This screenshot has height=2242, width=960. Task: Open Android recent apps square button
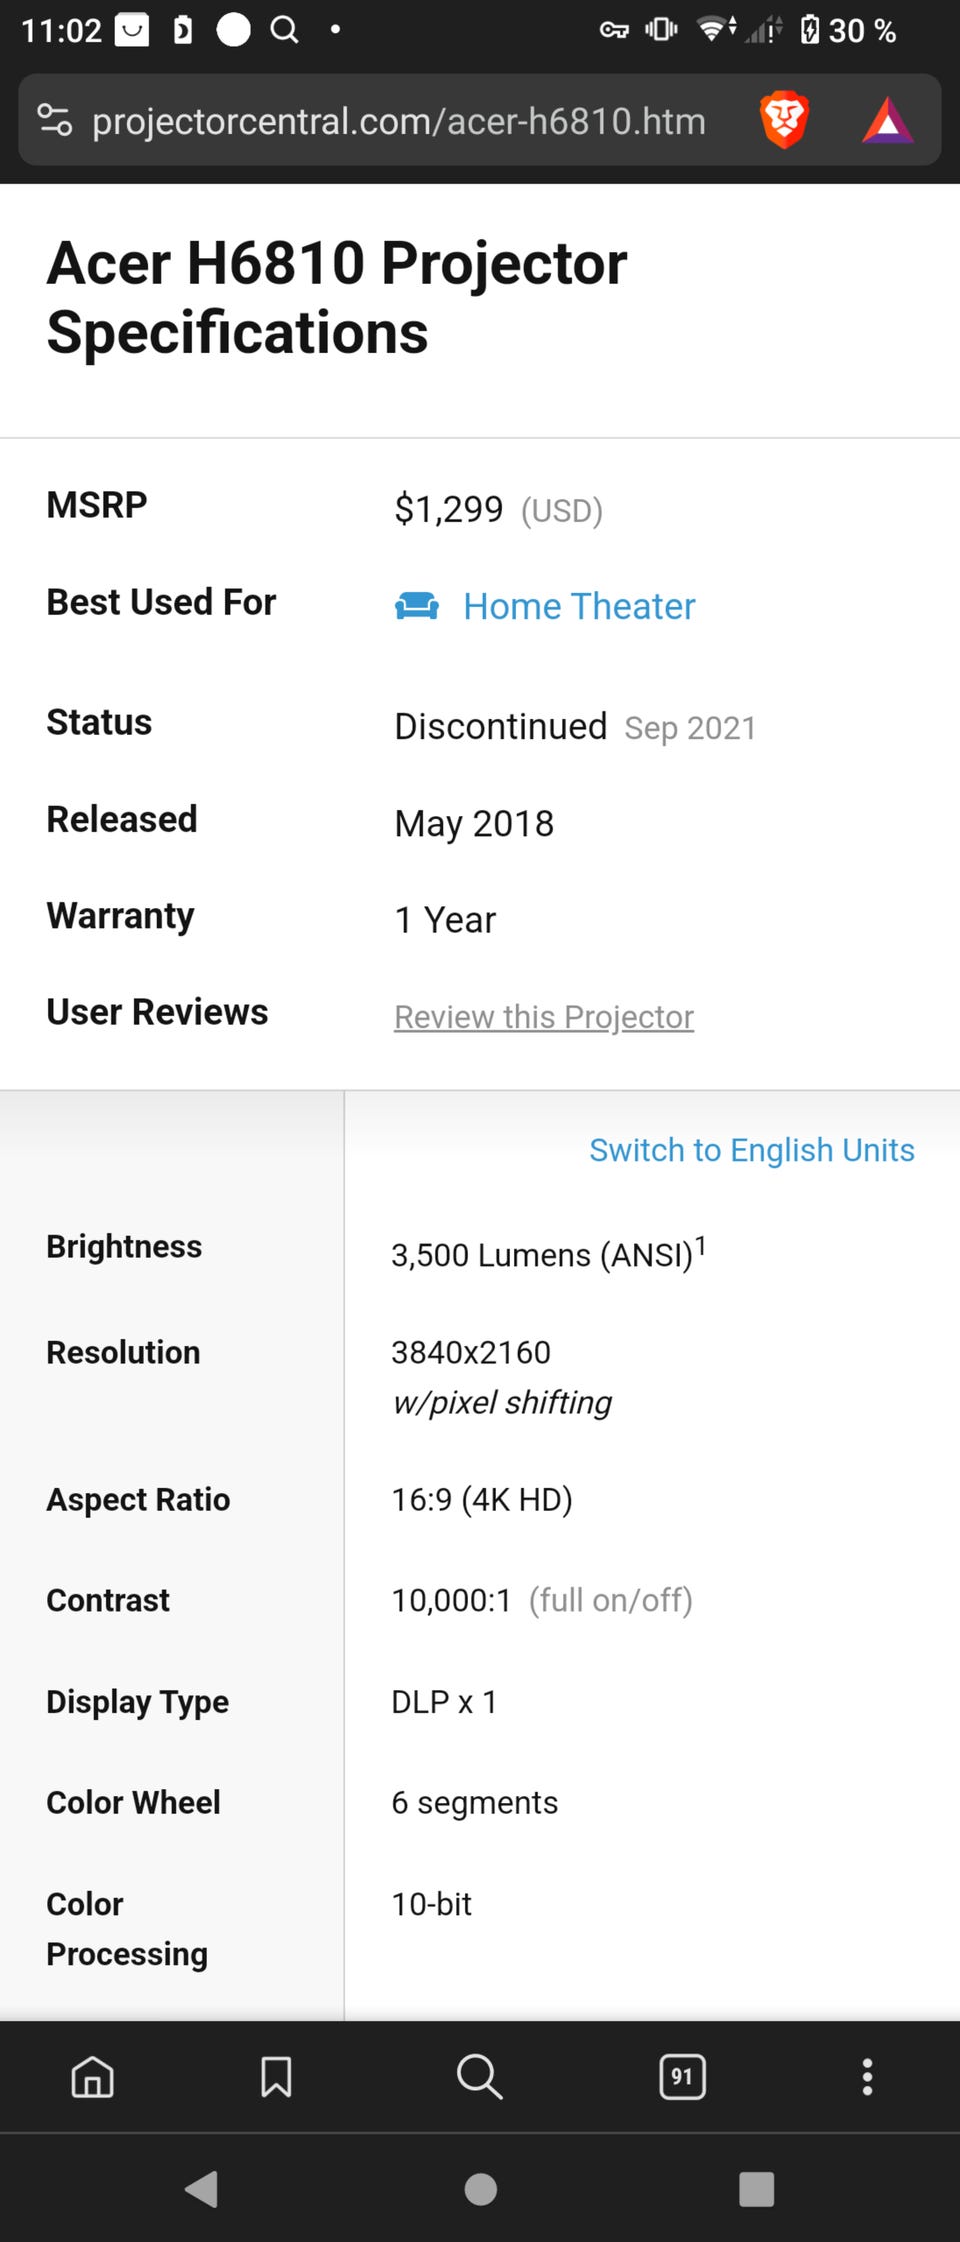tap(757, 2189)
